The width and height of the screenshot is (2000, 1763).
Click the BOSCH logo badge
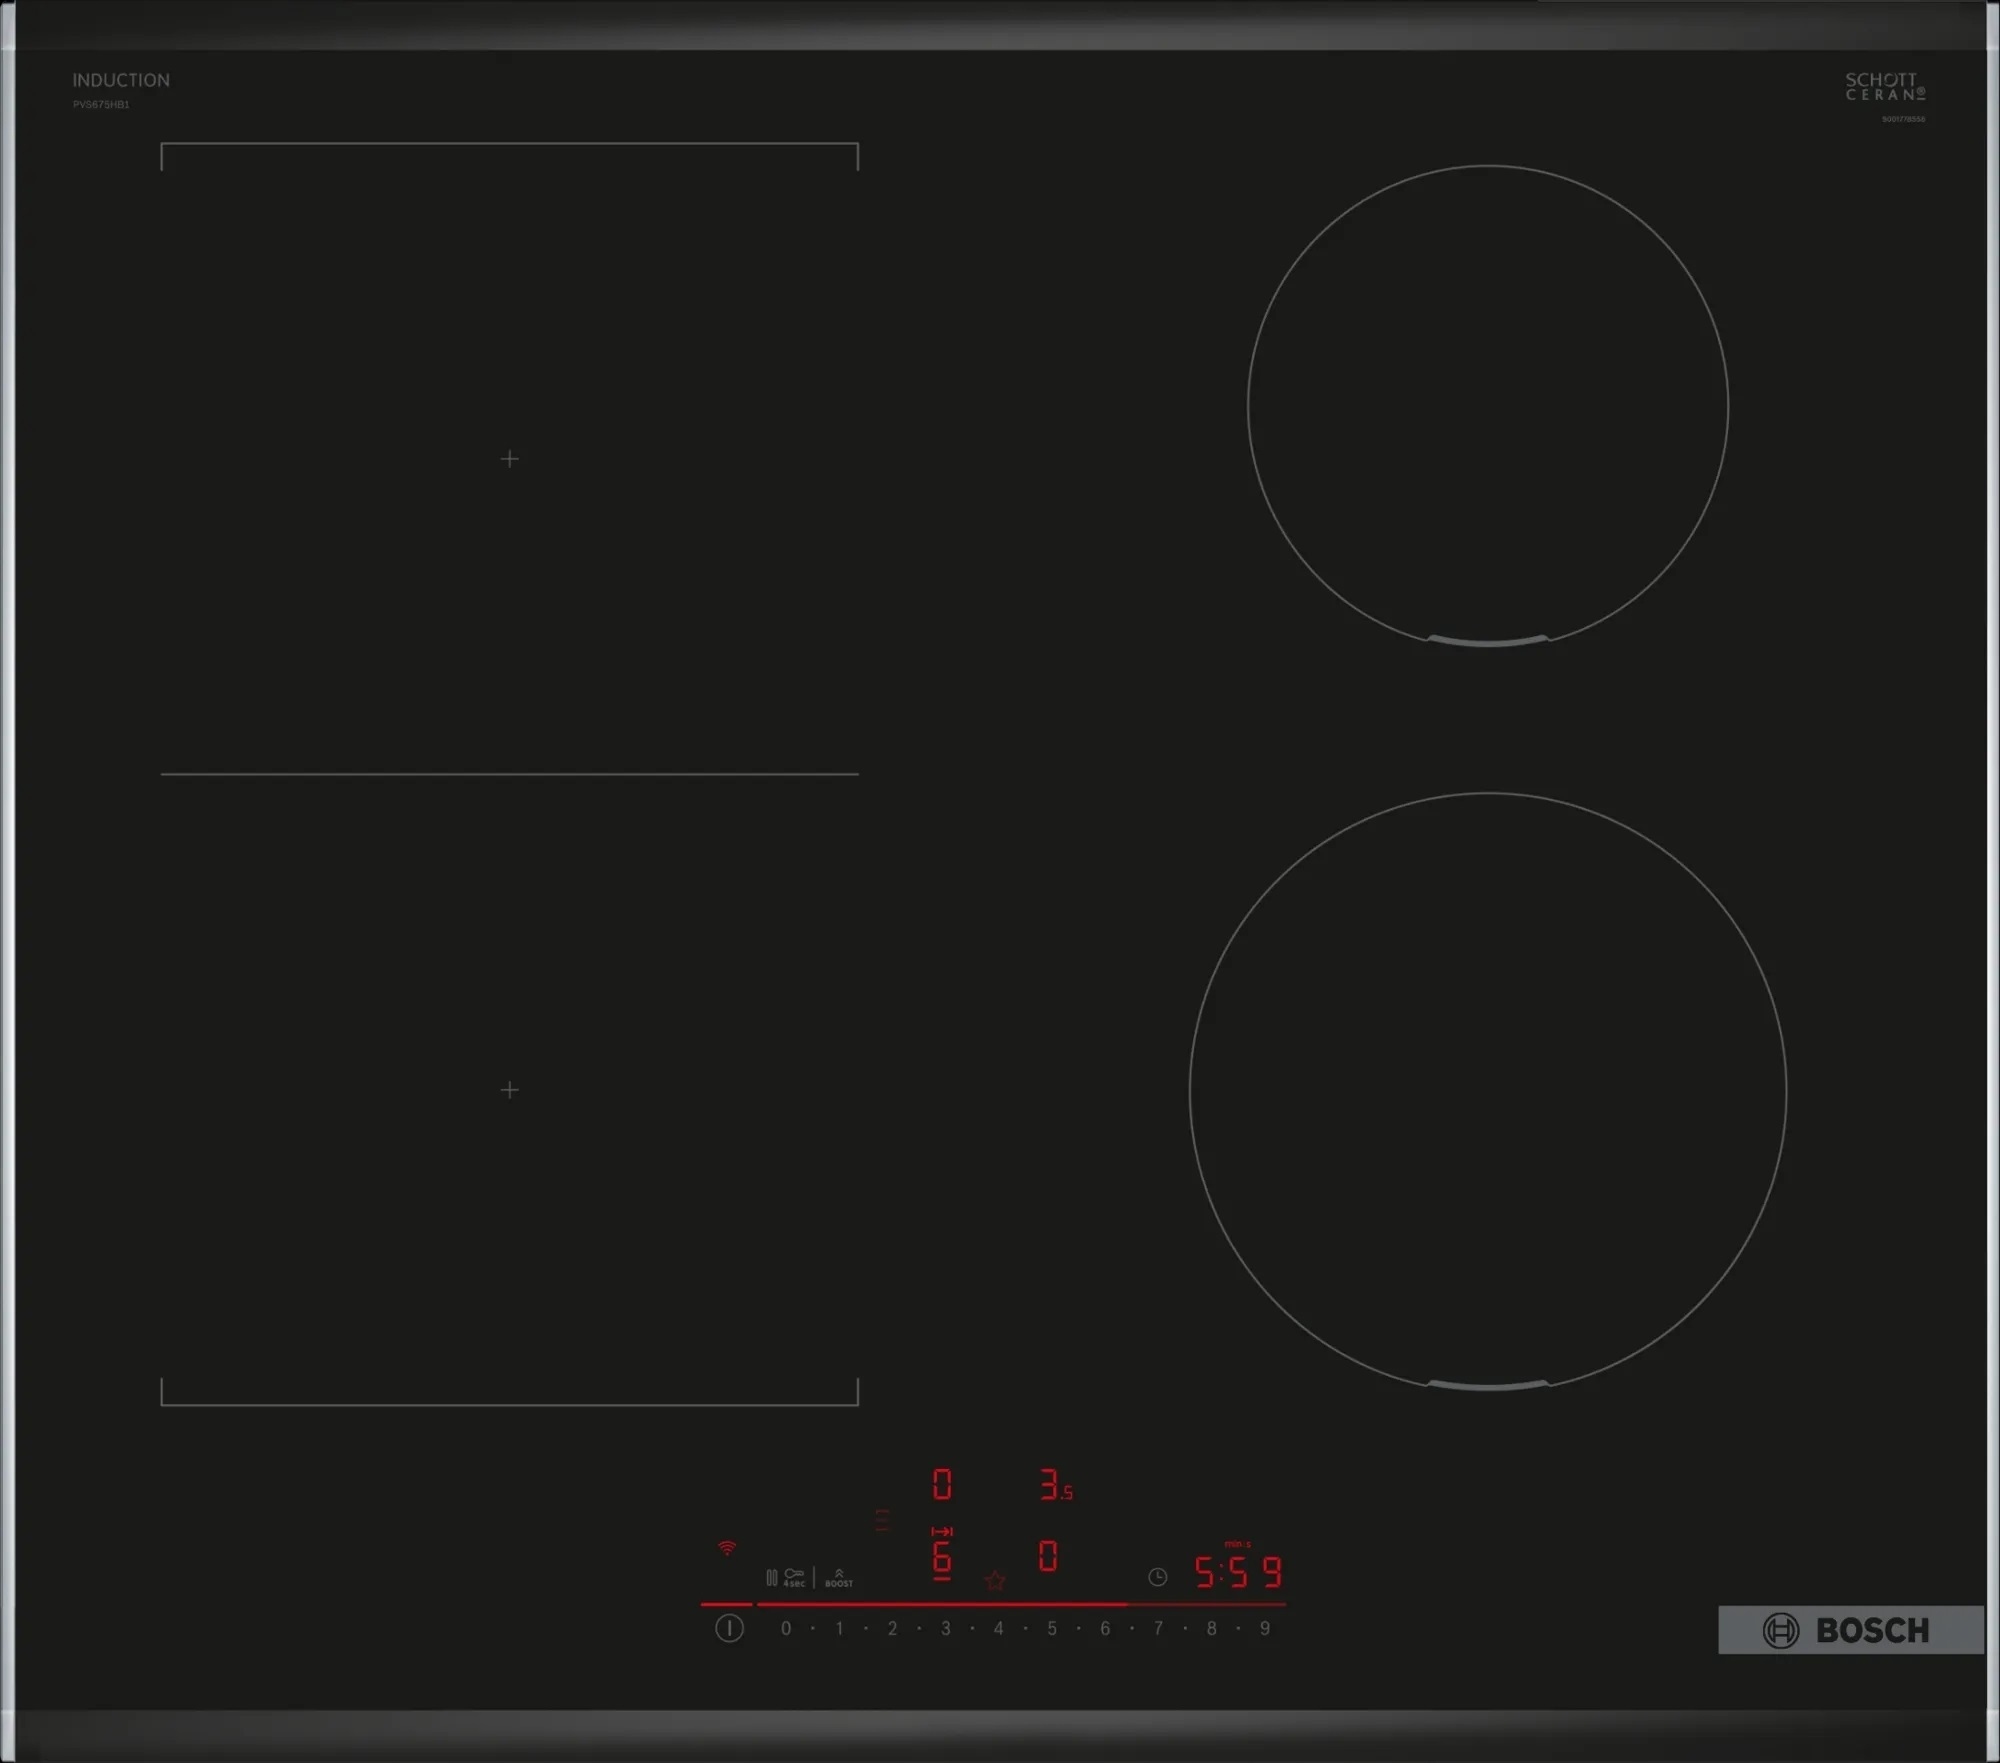click(x=1849, y=1630)
